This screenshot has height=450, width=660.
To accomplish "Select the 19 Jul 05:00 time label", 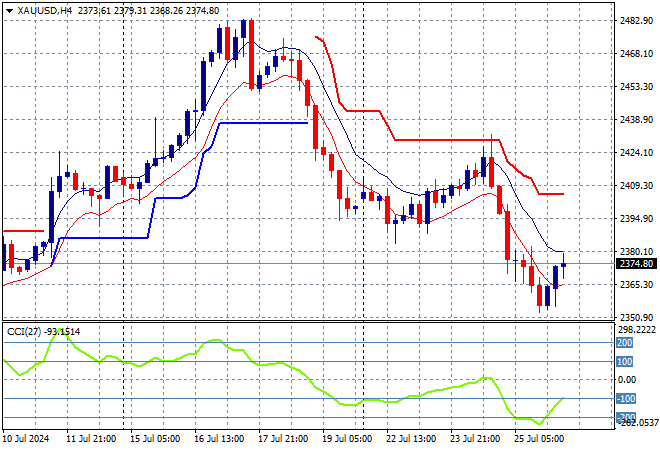I will [346, 439].
